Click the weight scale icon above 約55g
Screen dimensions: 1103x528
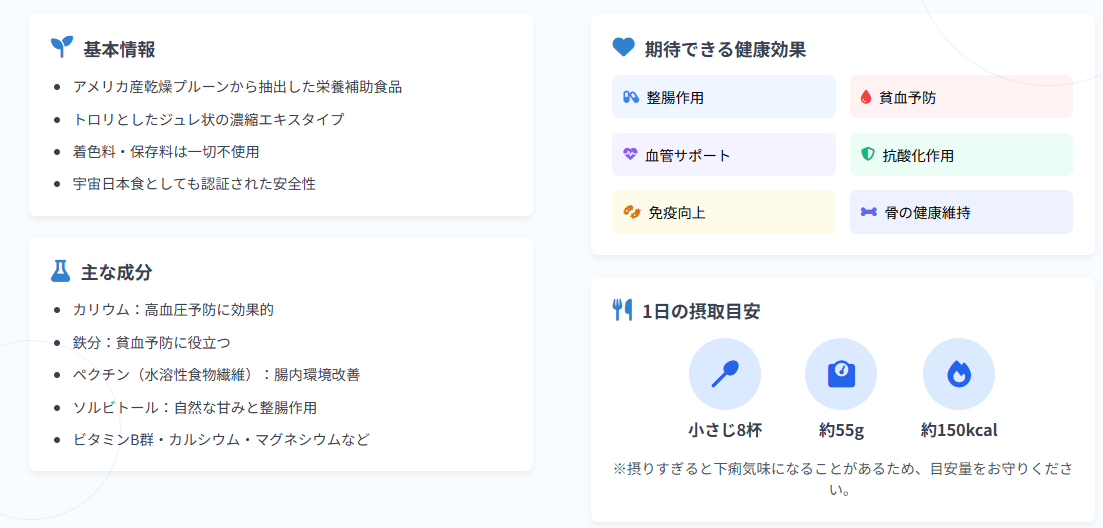(x=841, y=374)
